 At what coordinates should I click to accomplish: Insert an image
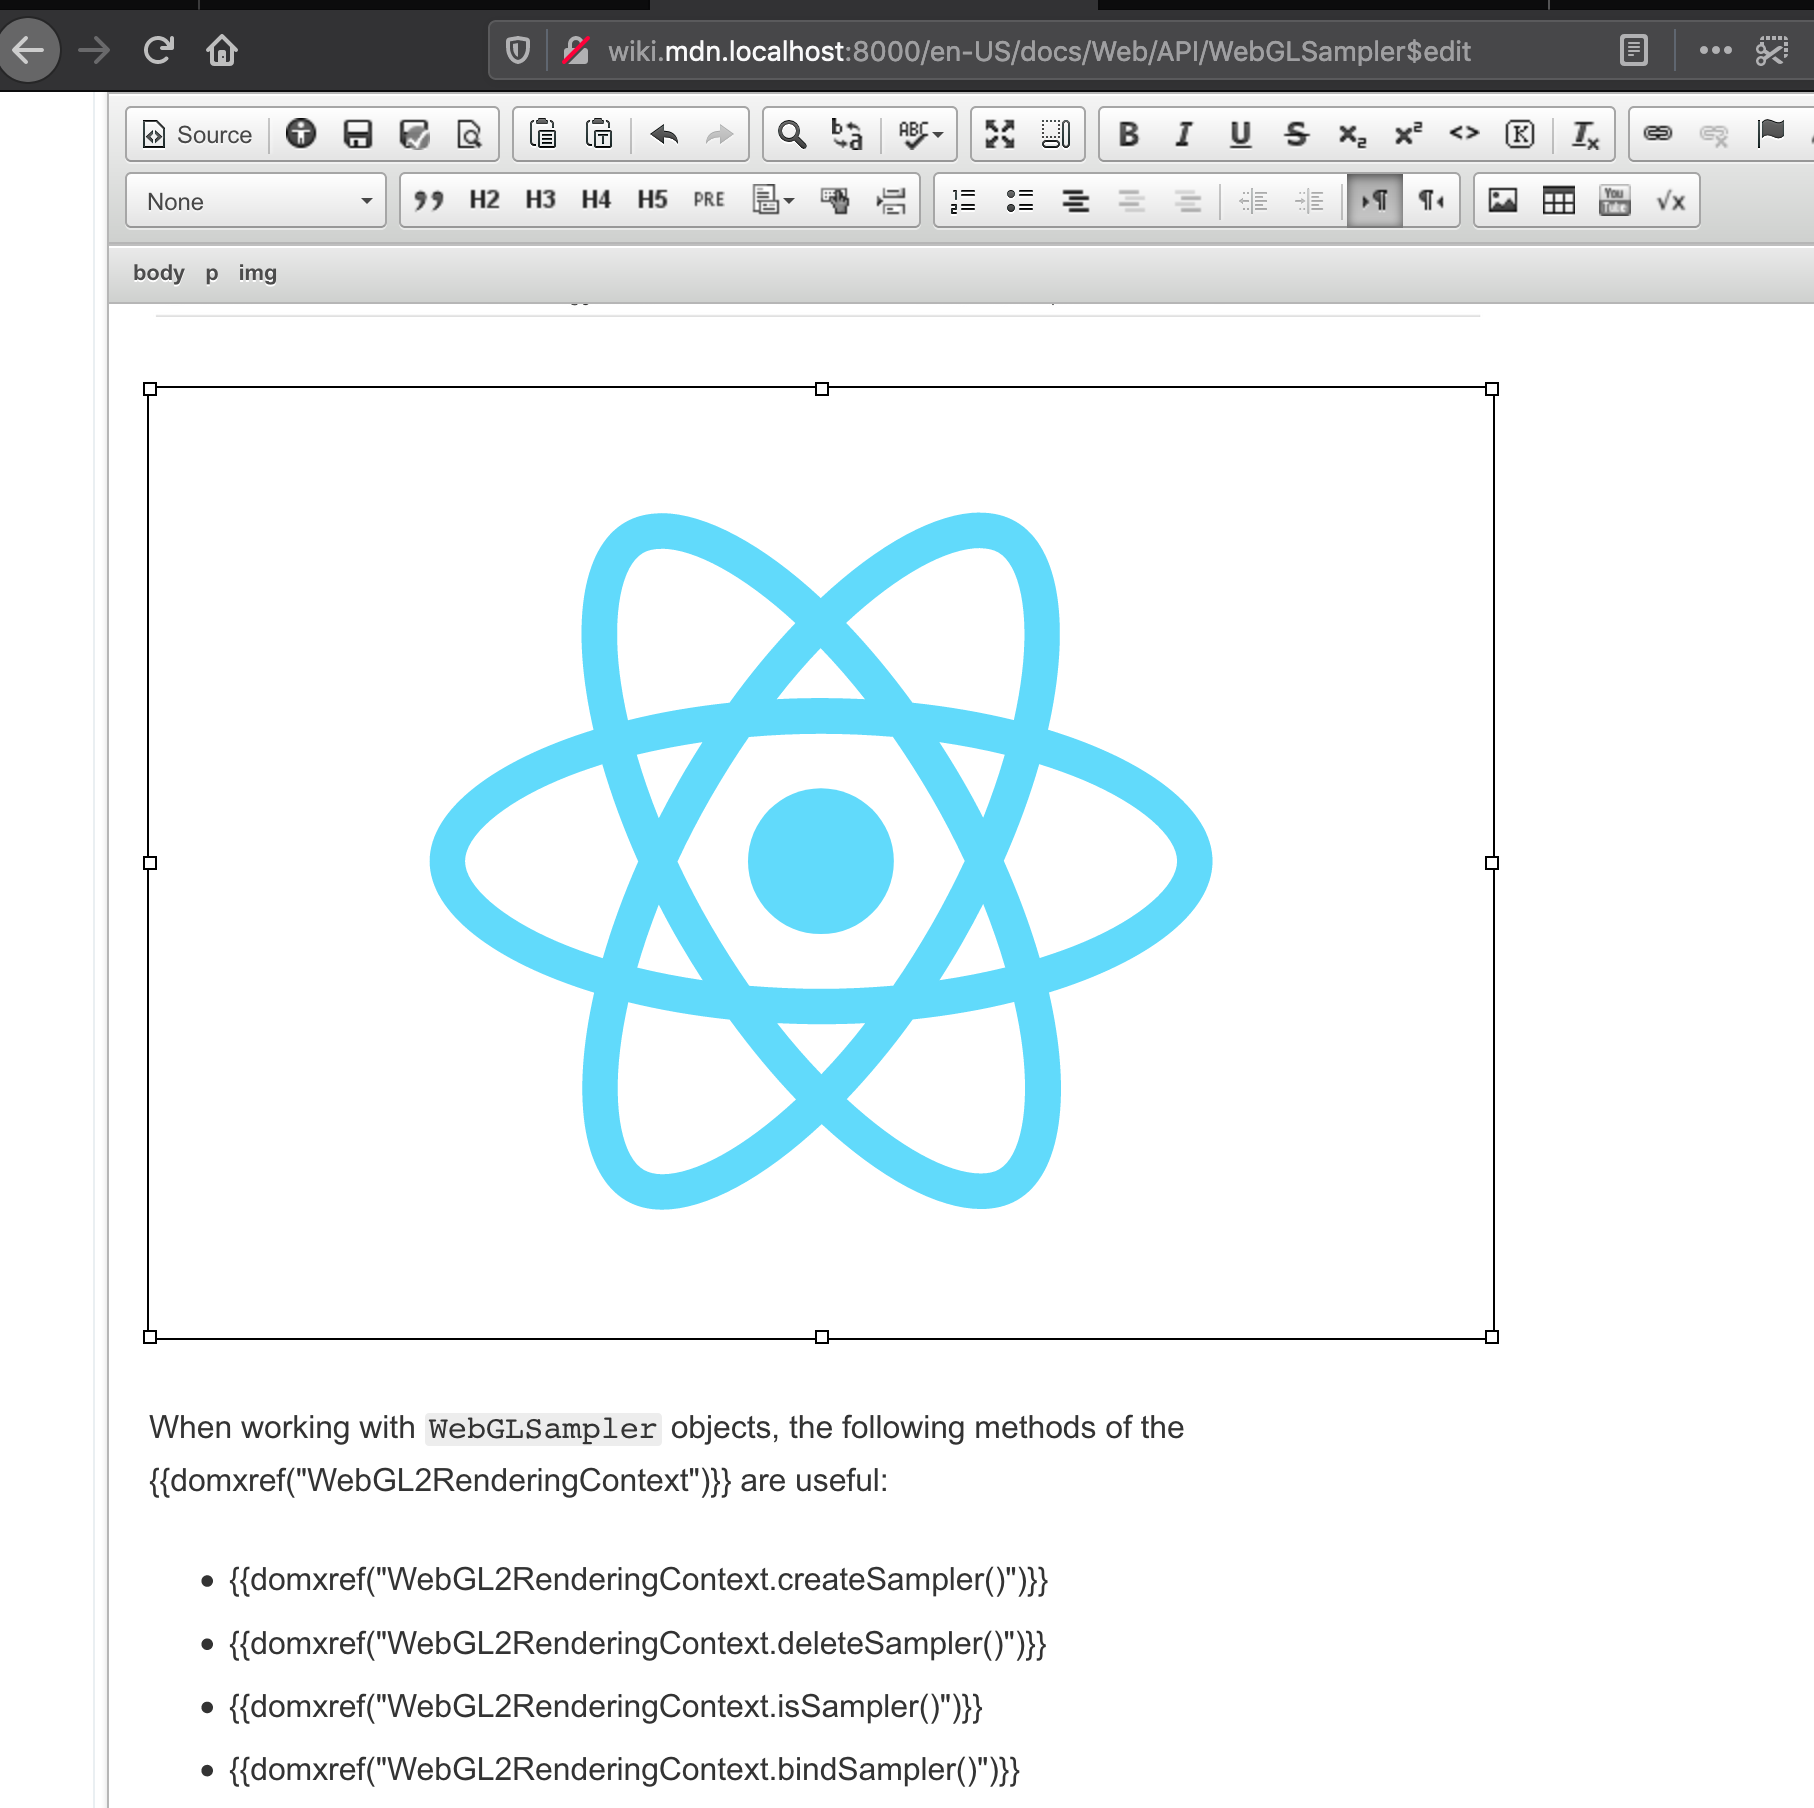[1503, 201]
